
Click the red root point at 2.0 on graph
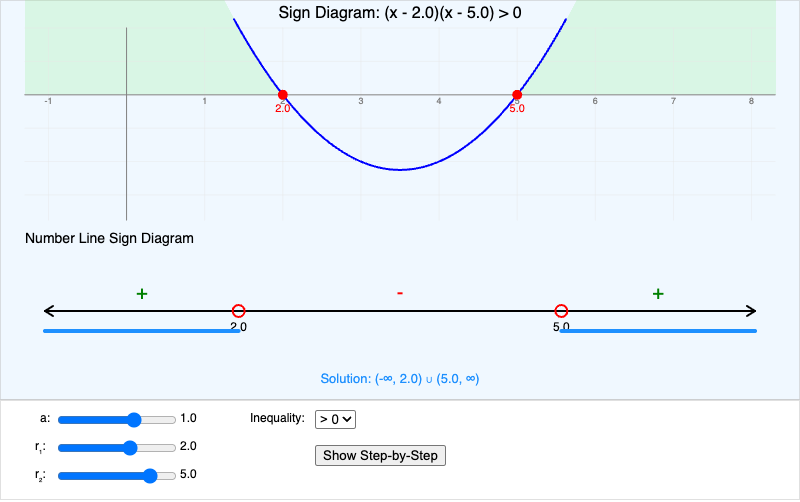coord(283,94)
